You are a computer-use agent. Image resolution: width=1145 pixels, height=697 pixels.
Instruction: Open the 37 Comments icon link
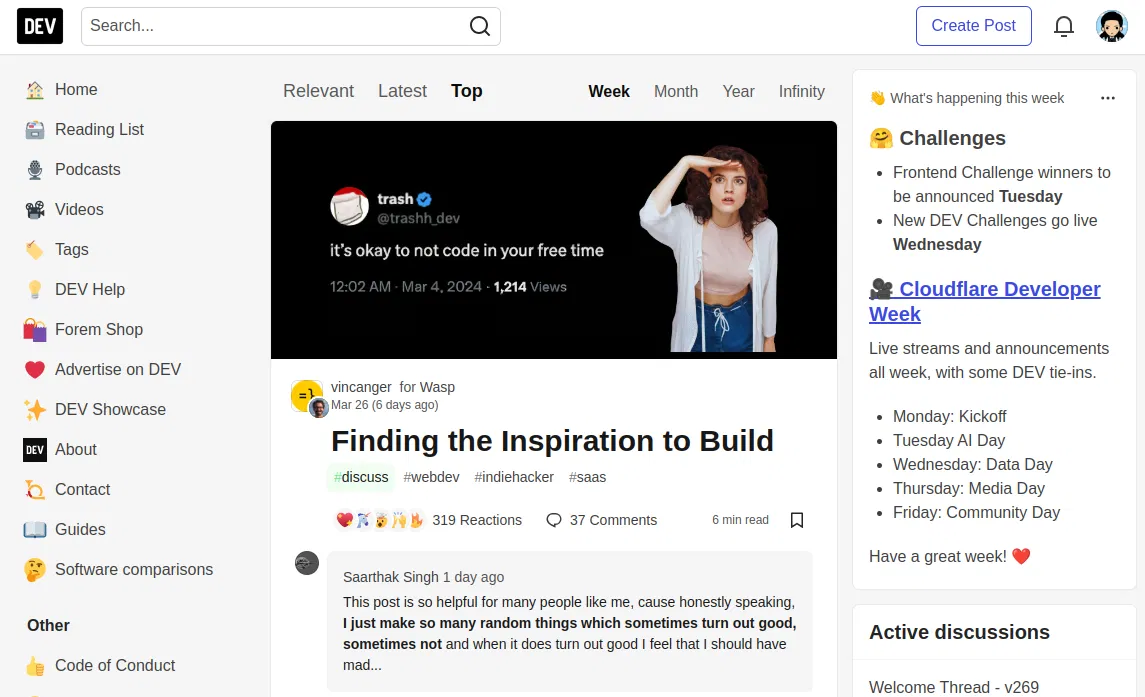[x=554, y=520]
